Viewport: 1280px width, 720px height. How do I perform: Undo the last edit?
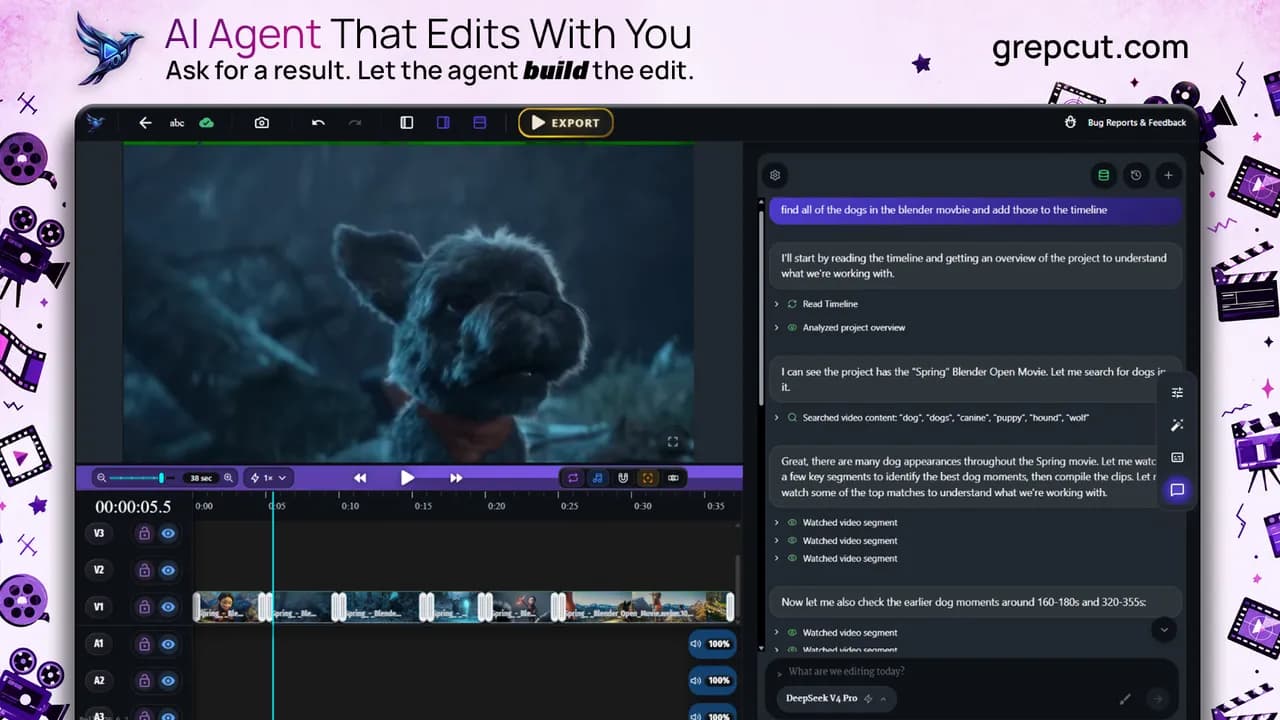point(318,123)
